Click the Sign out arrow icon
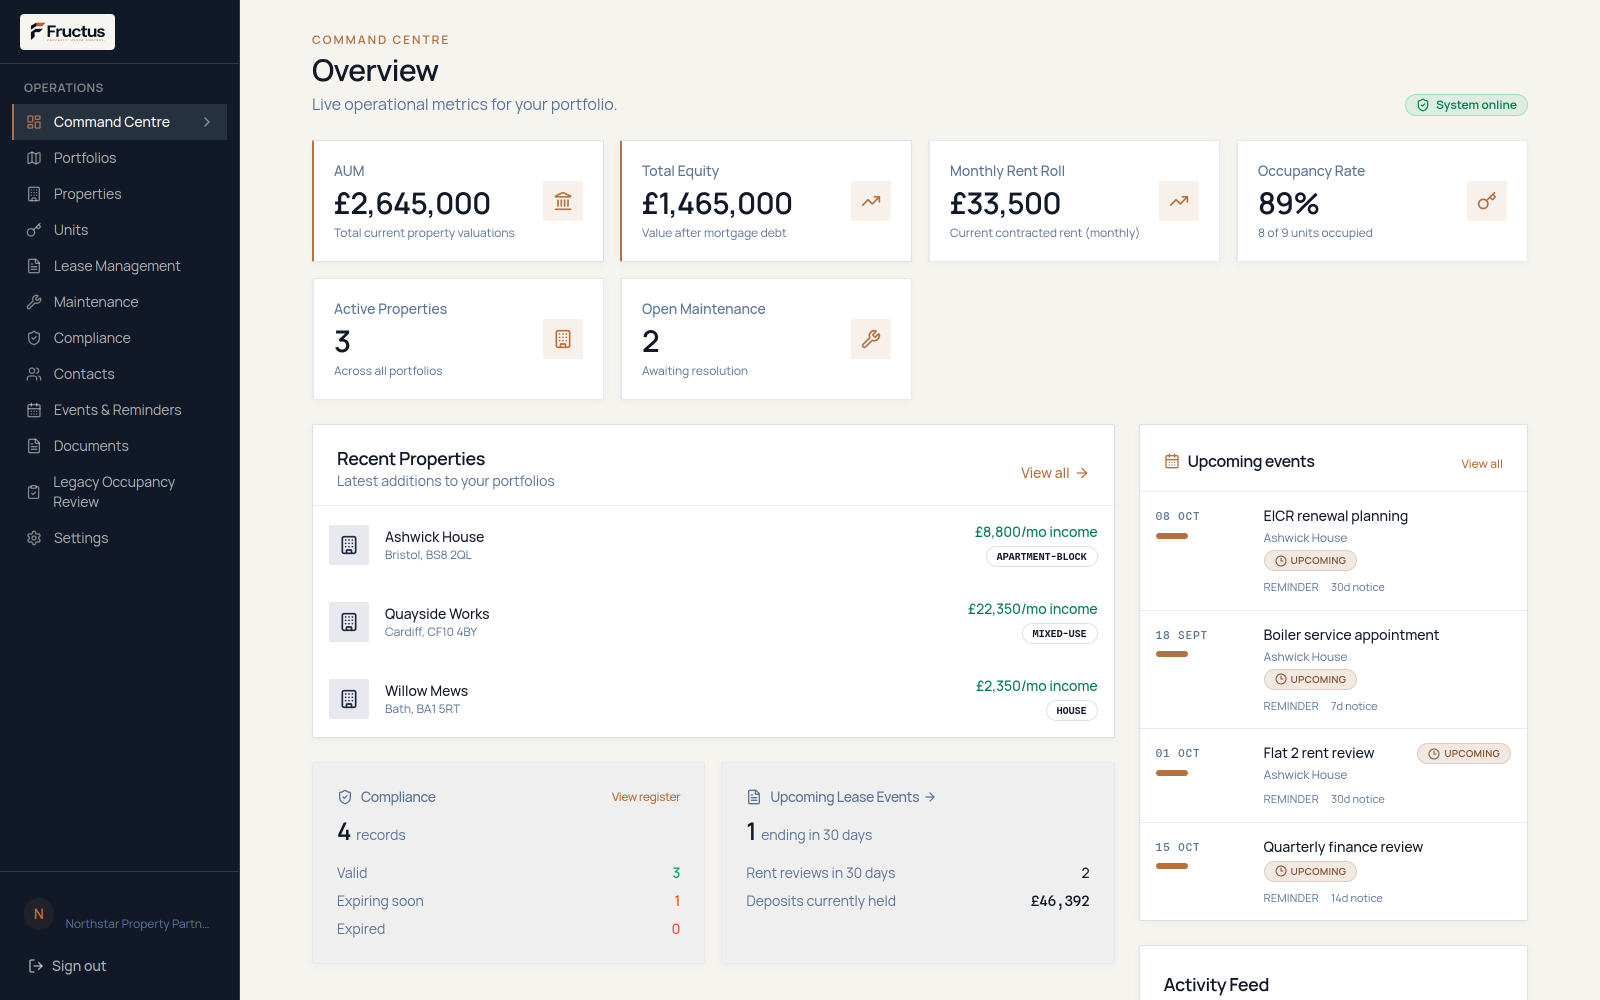 36,966
